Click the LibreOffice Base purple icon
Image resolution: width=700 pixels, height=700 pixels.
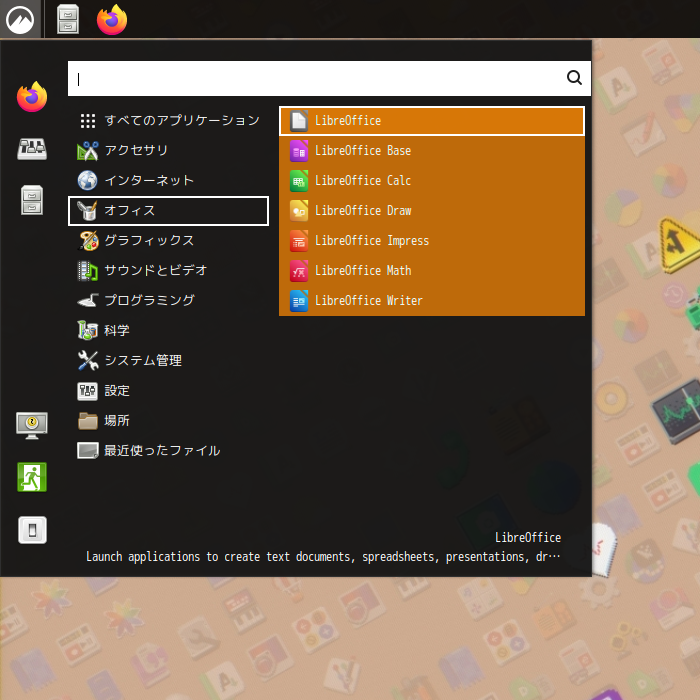pyautogui.click(x=299, y=151)
